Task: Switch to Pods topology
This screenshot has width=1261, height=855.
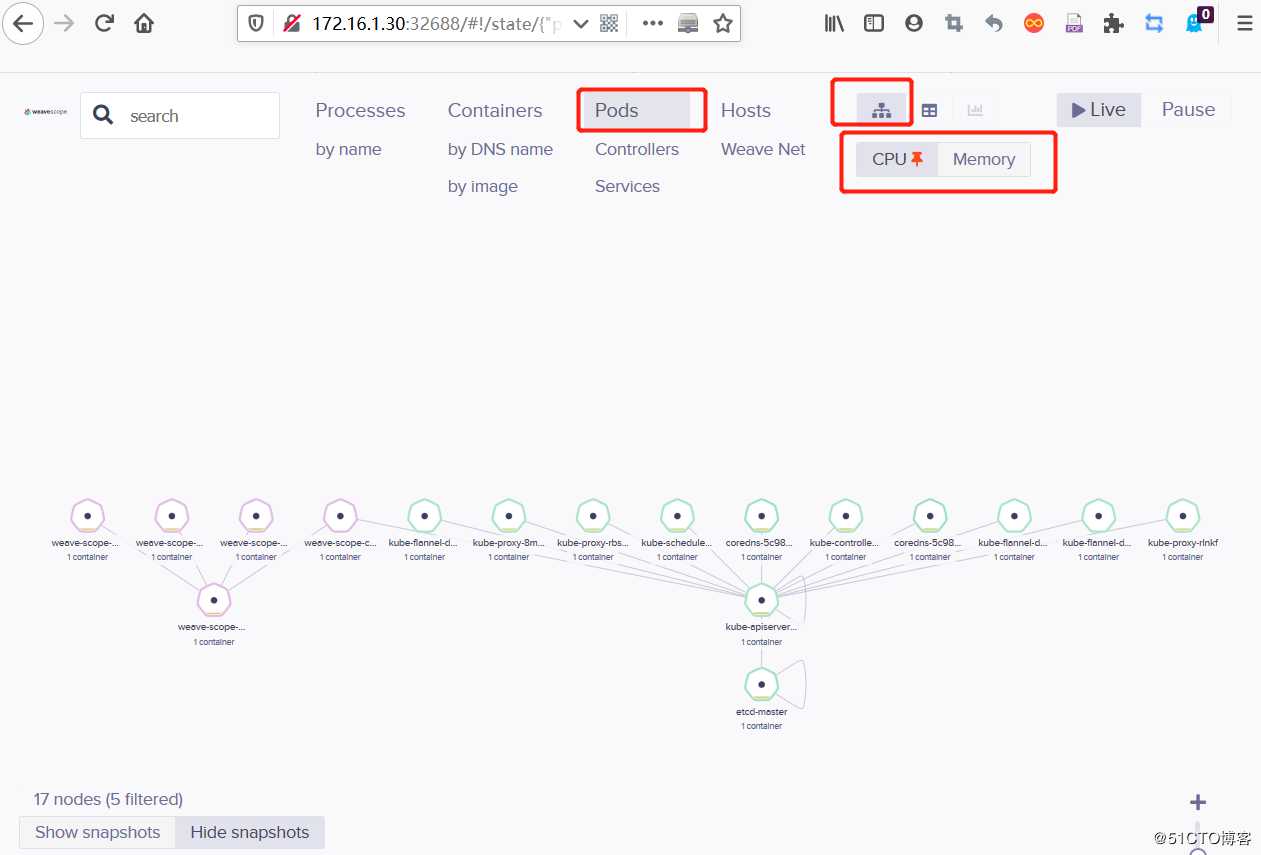Action: click(637, 110)
